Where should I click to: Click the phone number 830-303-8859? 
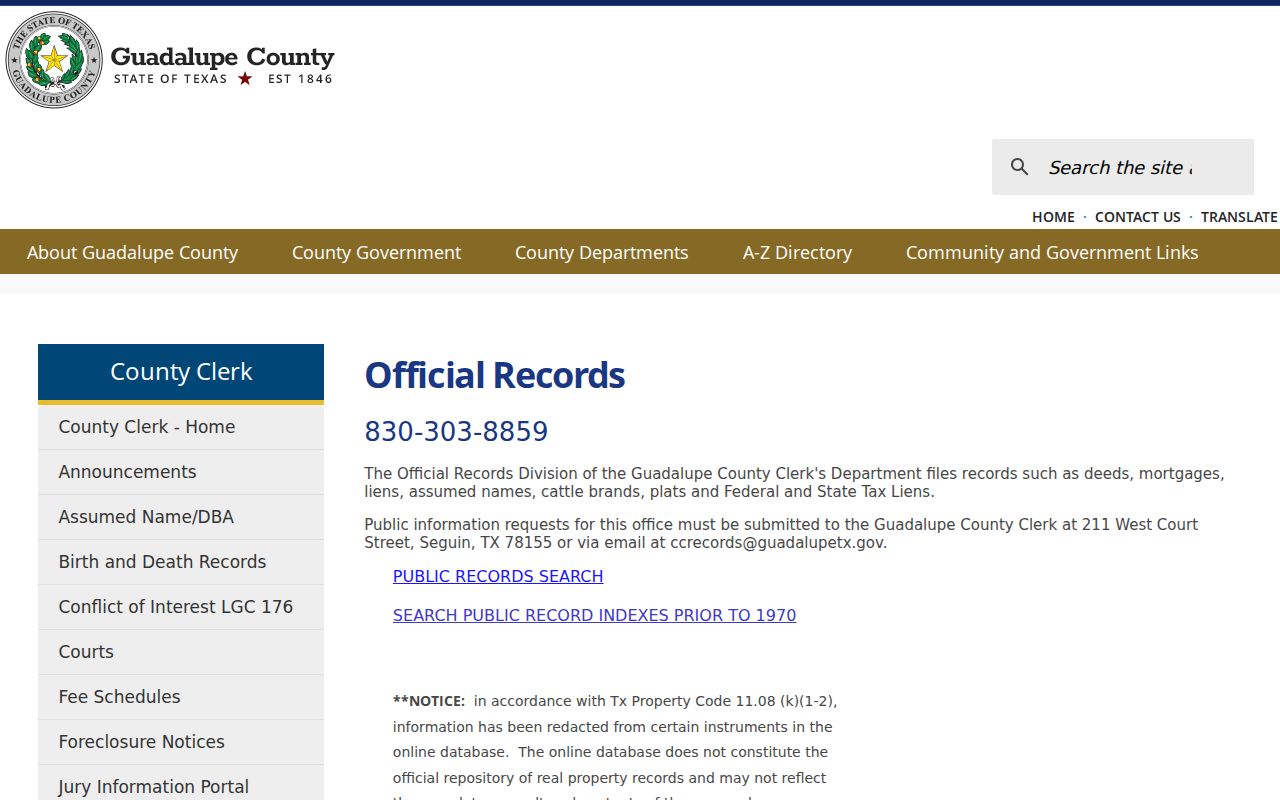click(456, 431)
